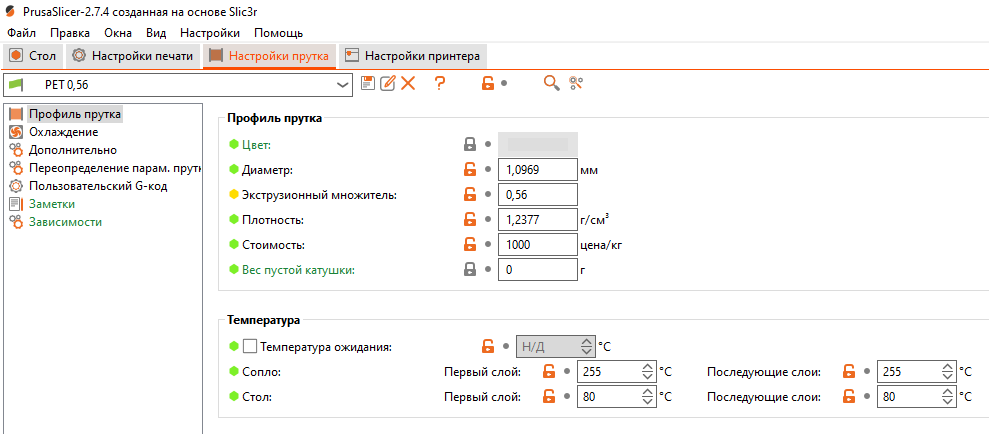This screenshot has height=434, width=989.
Task: Click the compare presets icon
Action: pos(576,84)
